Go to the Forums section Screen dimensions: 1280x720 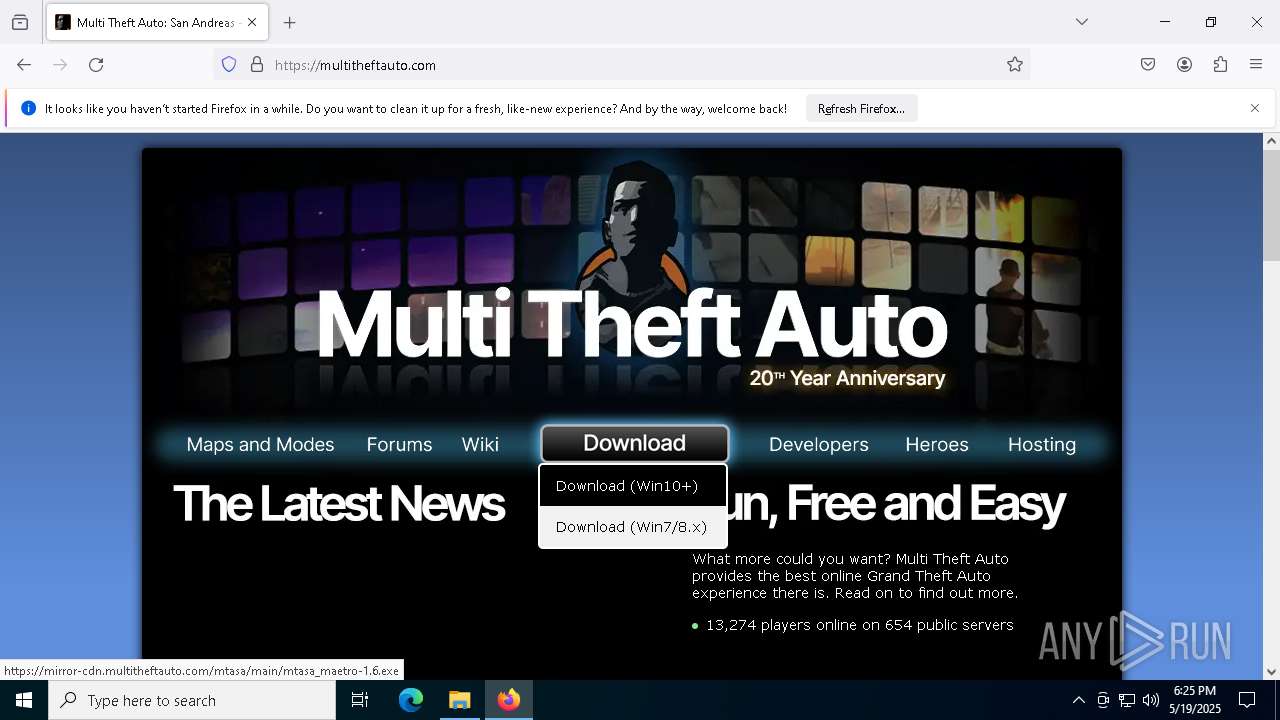coord(399,444)
